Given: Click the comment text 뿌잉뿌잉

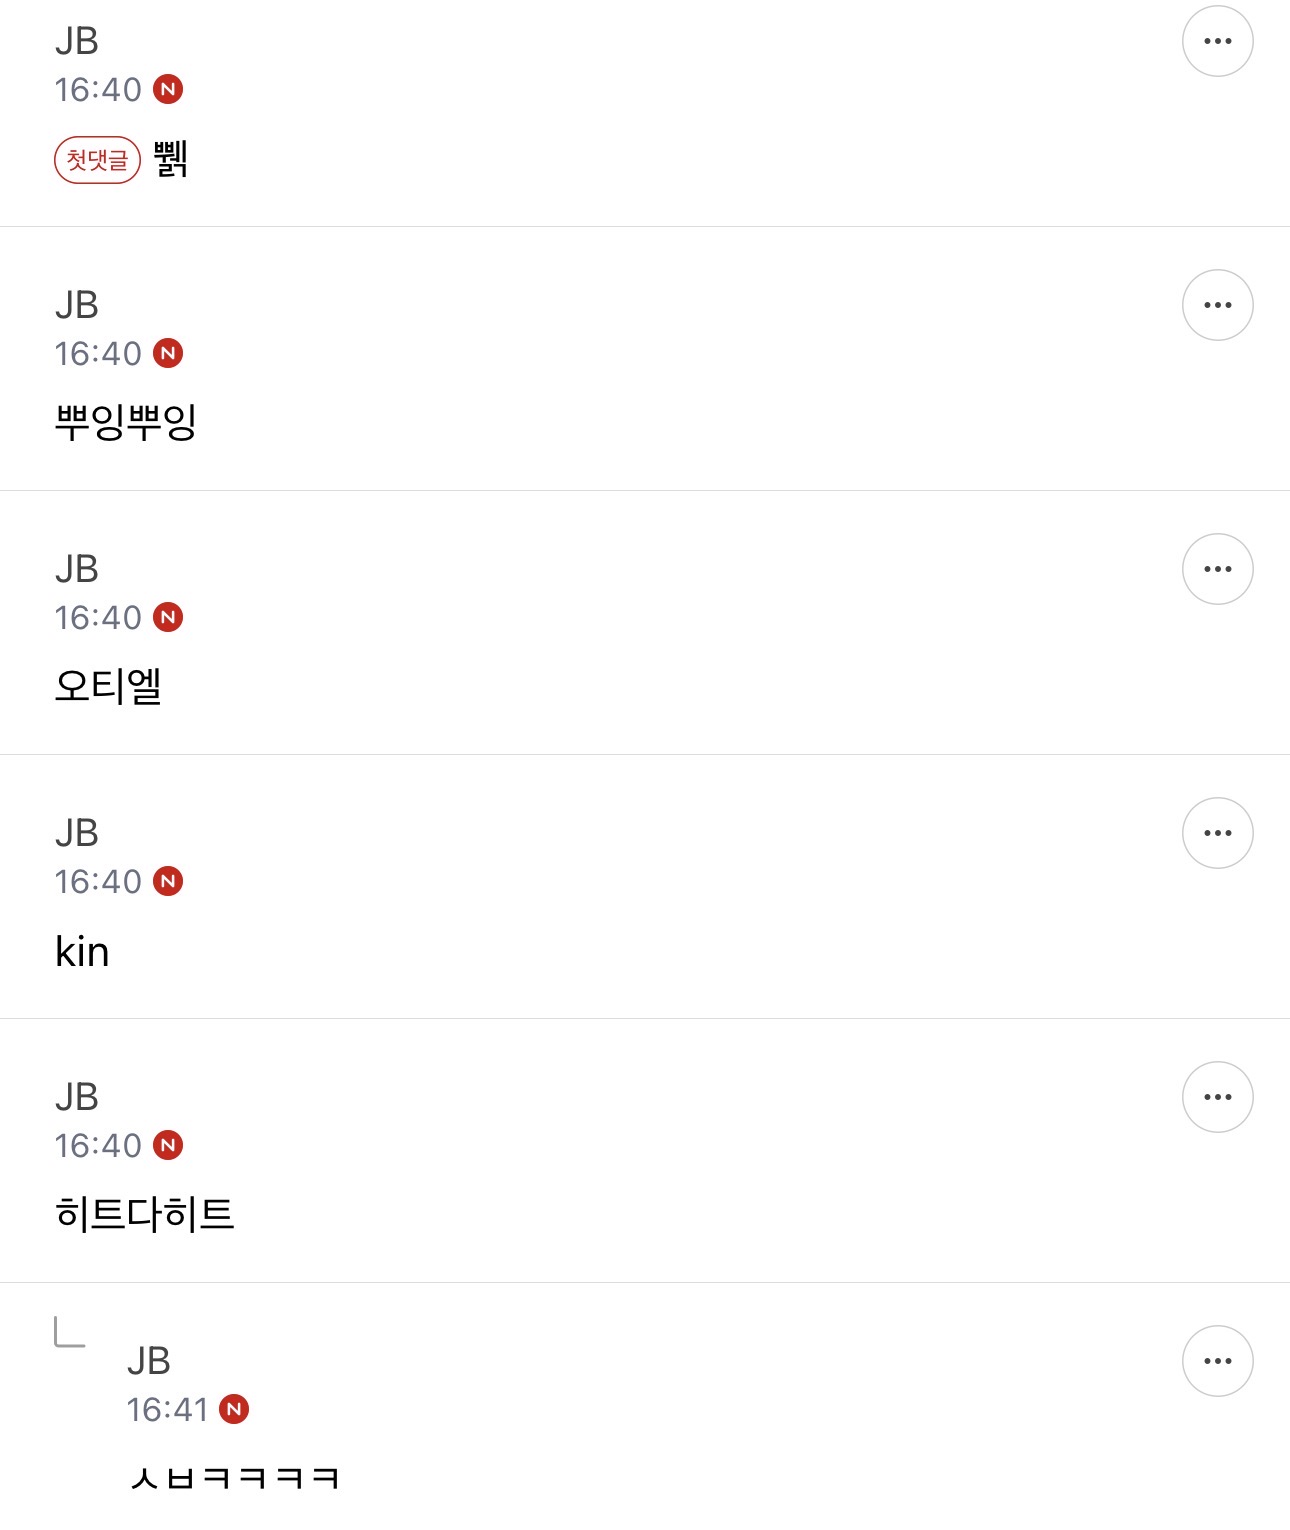Looking at the screenshot, I should click(126, 422).
